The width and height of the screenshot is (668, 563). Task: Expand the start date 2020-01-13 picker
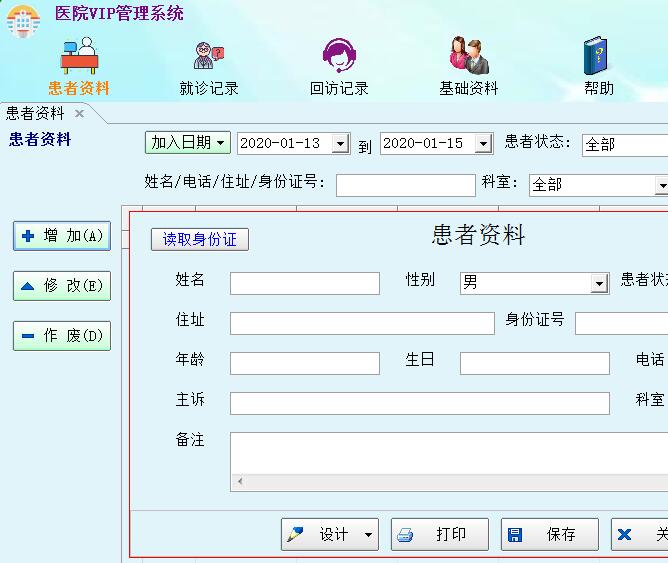(x=340, y=144)
